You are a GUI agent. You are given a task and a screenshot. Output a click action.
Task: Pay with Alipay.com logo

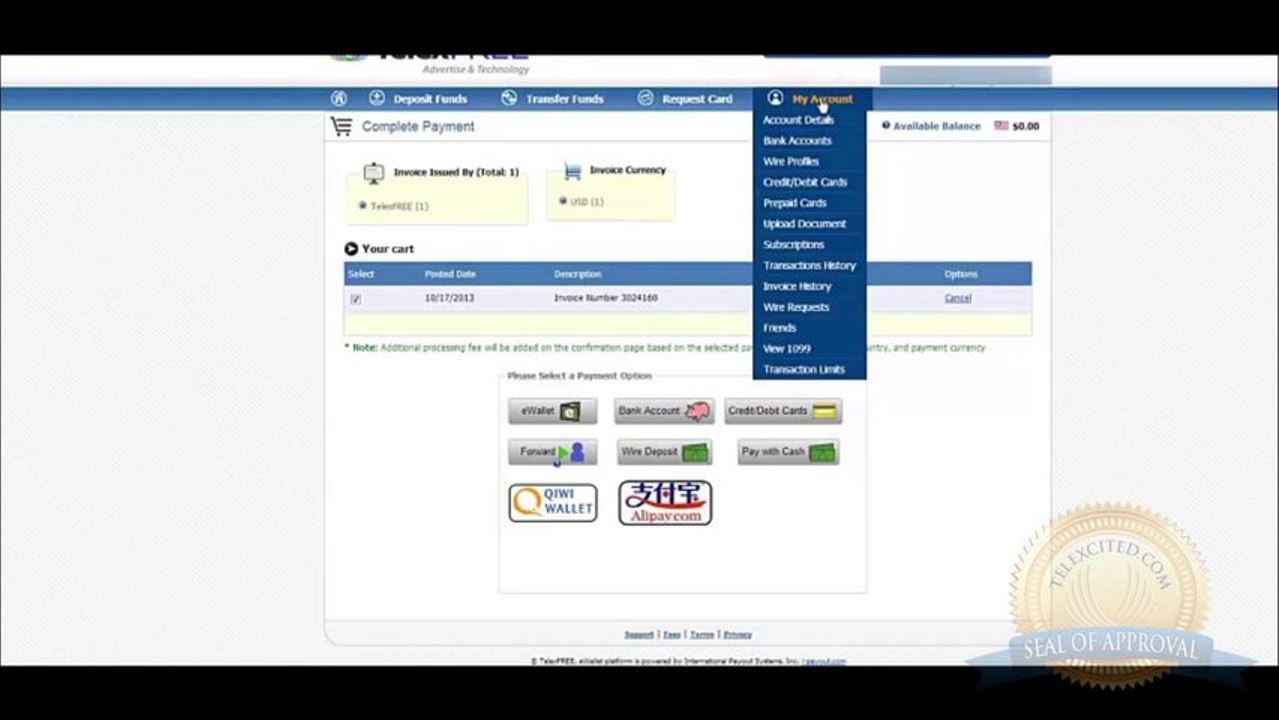[x=665, y=502]
